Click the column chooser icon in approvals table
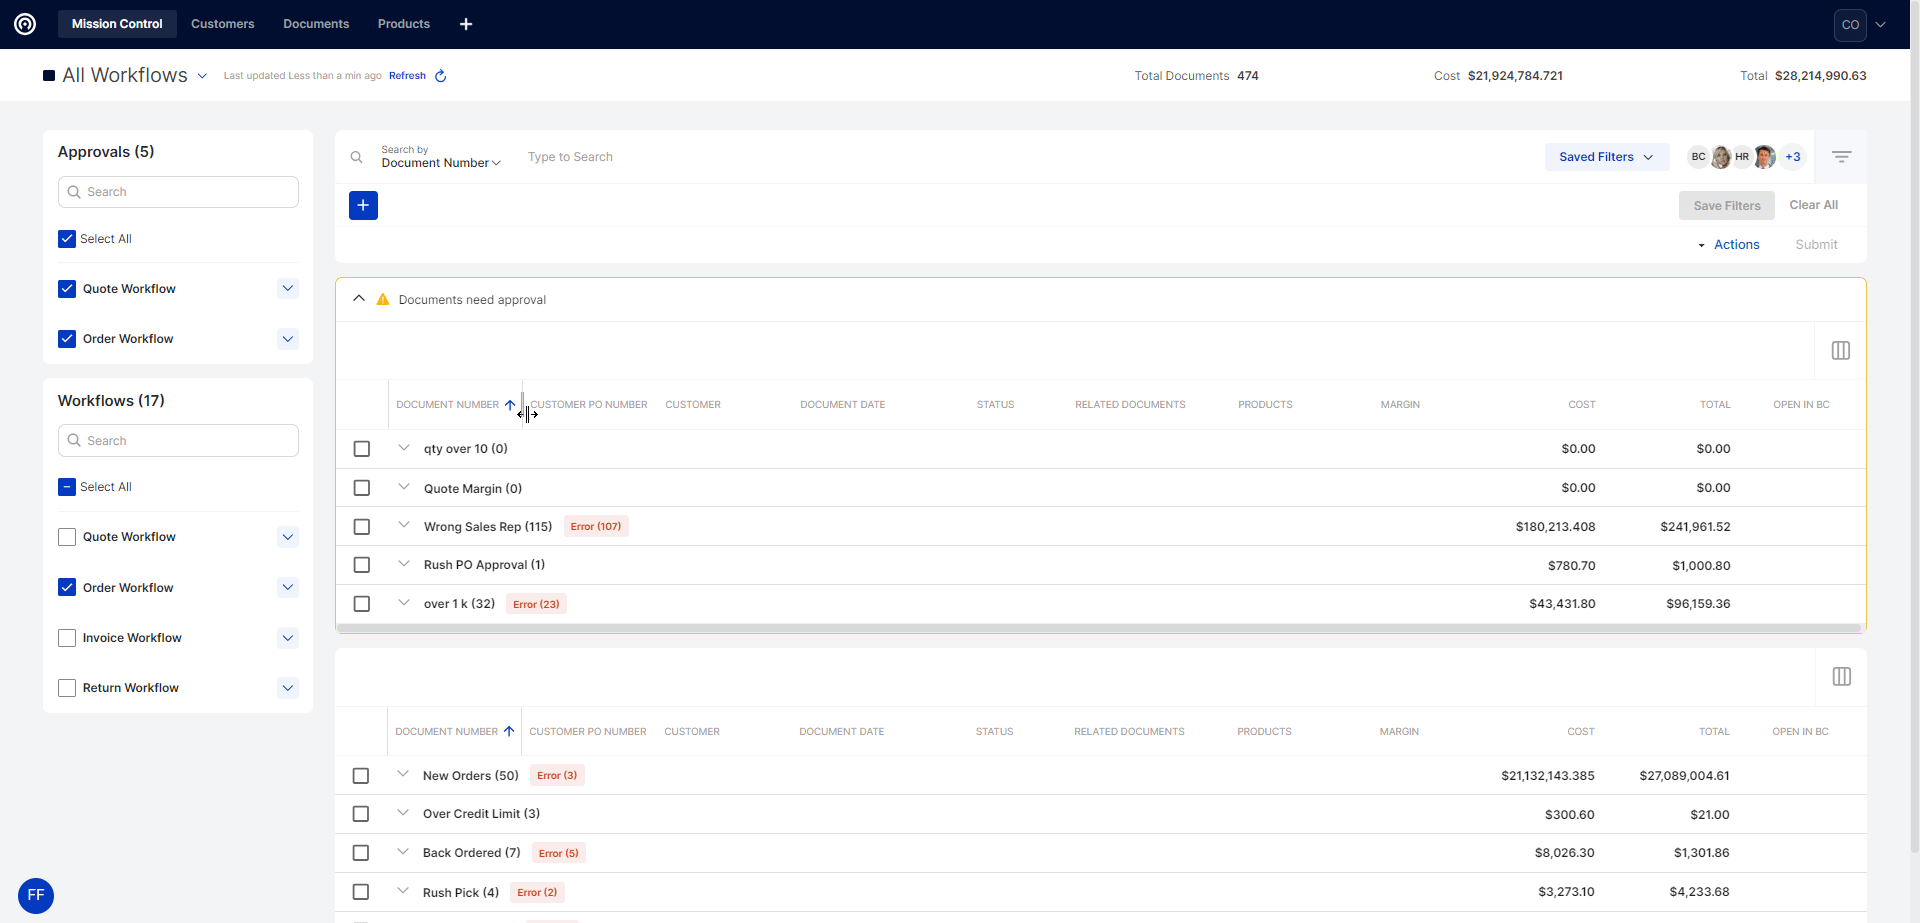This screenshot has width=1920, height=923. coord(1840,351)
